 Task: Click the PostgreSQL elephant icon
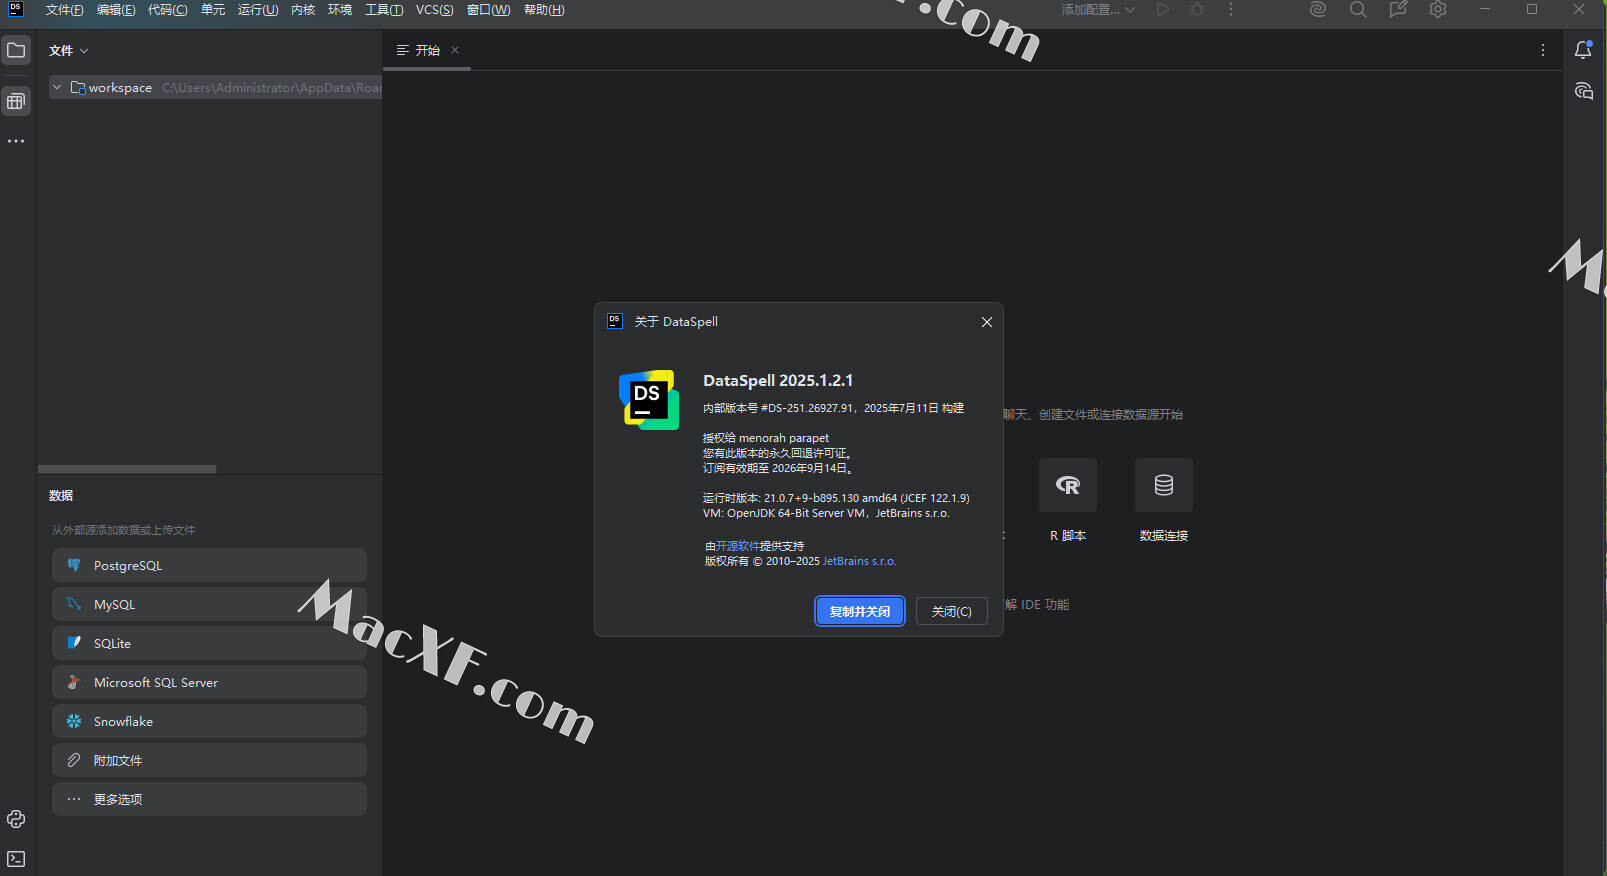click(x=74, y=565)
